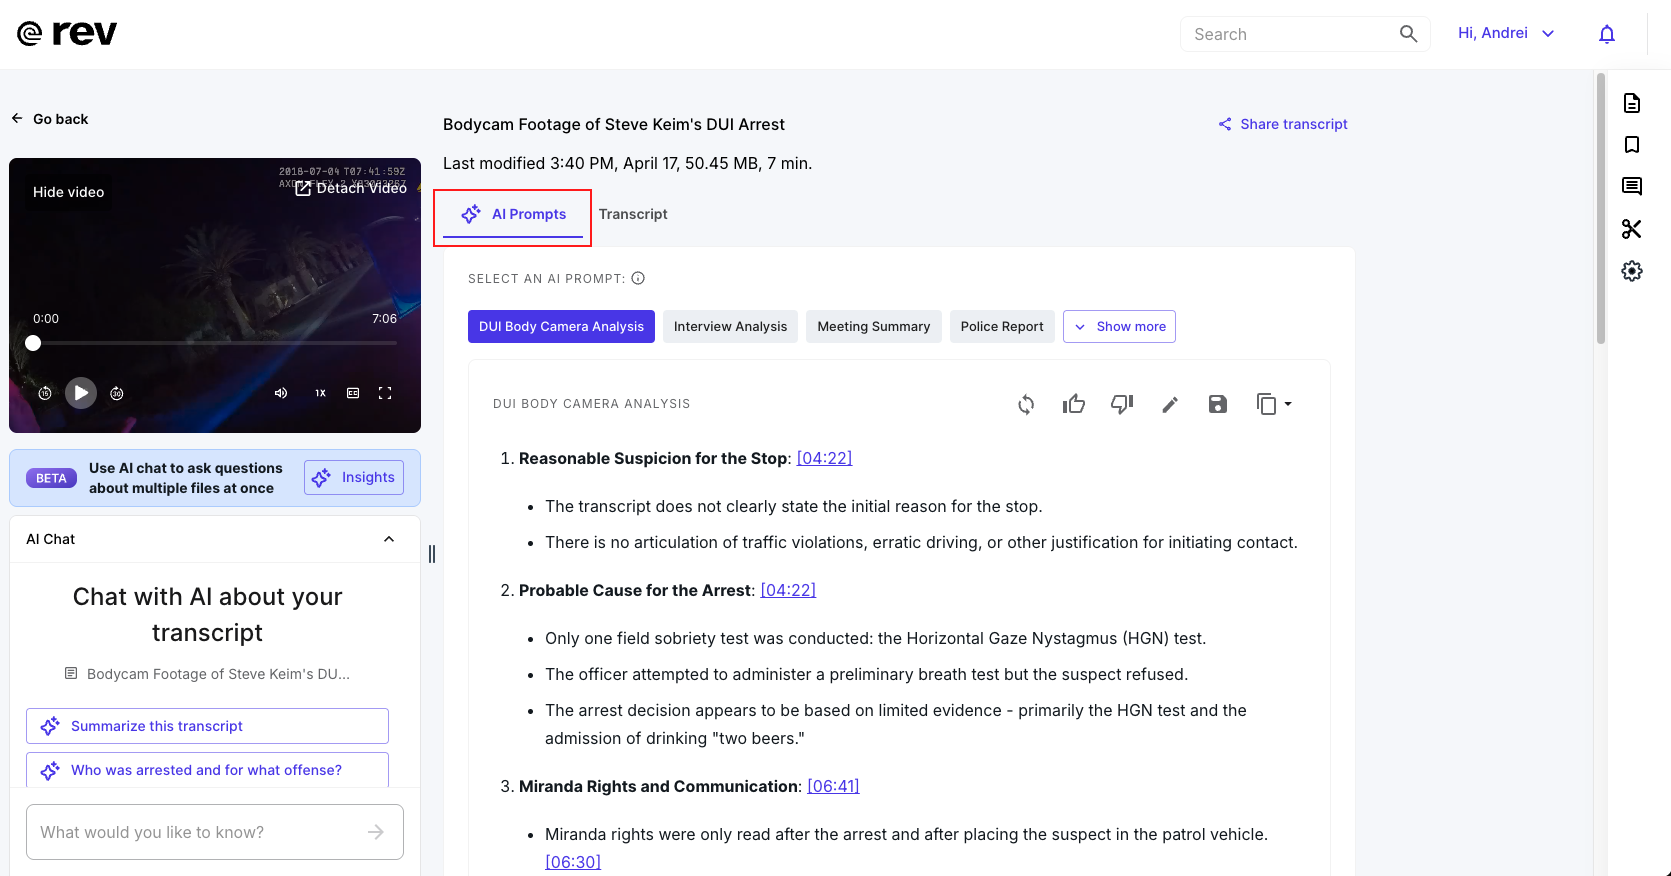Switch to the AI Prompts tab

513,215
